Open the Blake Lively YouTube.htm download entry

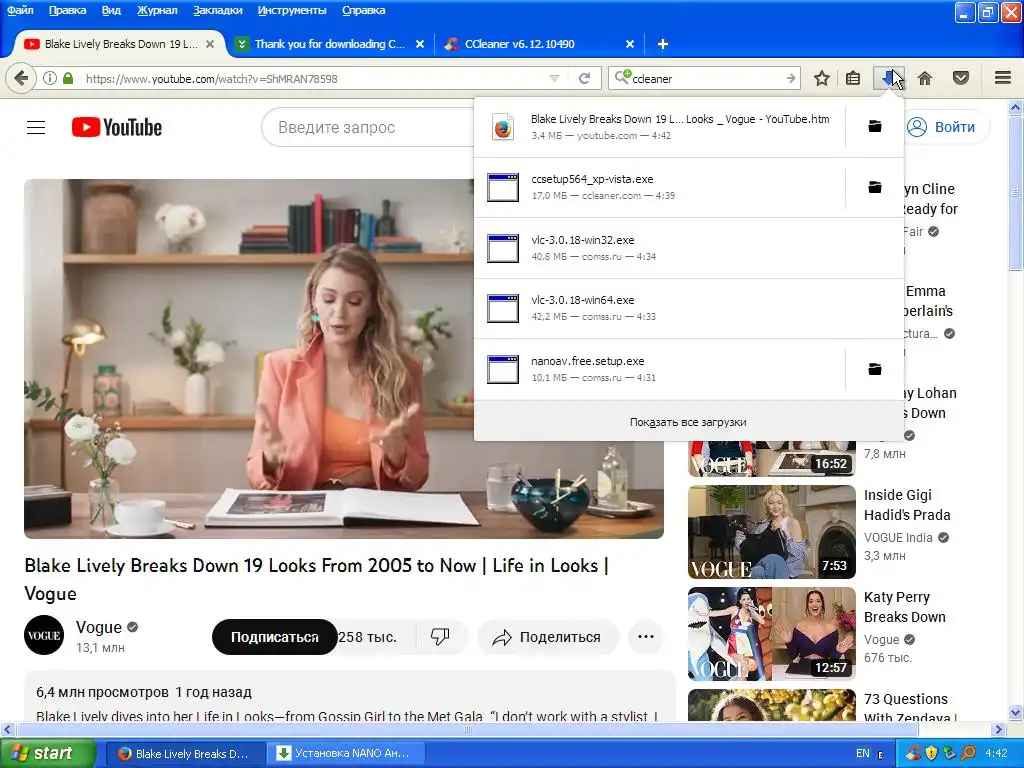click(x=660, y=127)
